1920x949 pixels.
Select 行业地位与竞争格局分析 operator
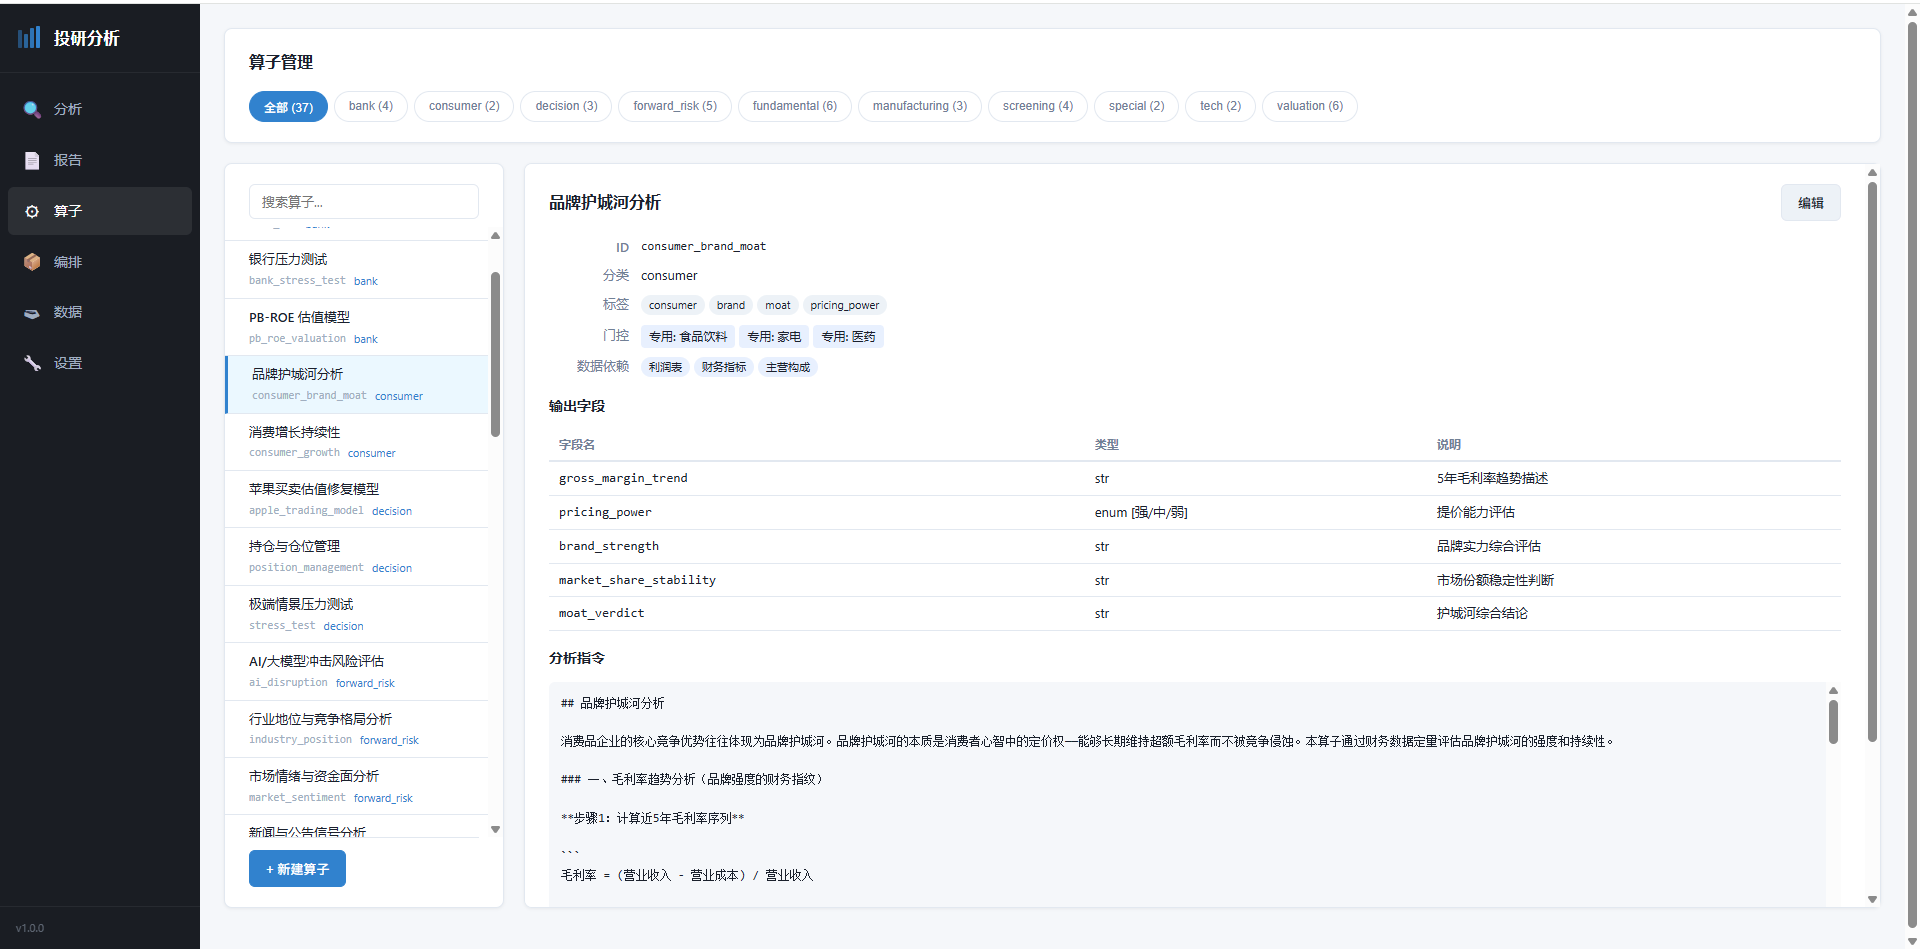(357, 729)
